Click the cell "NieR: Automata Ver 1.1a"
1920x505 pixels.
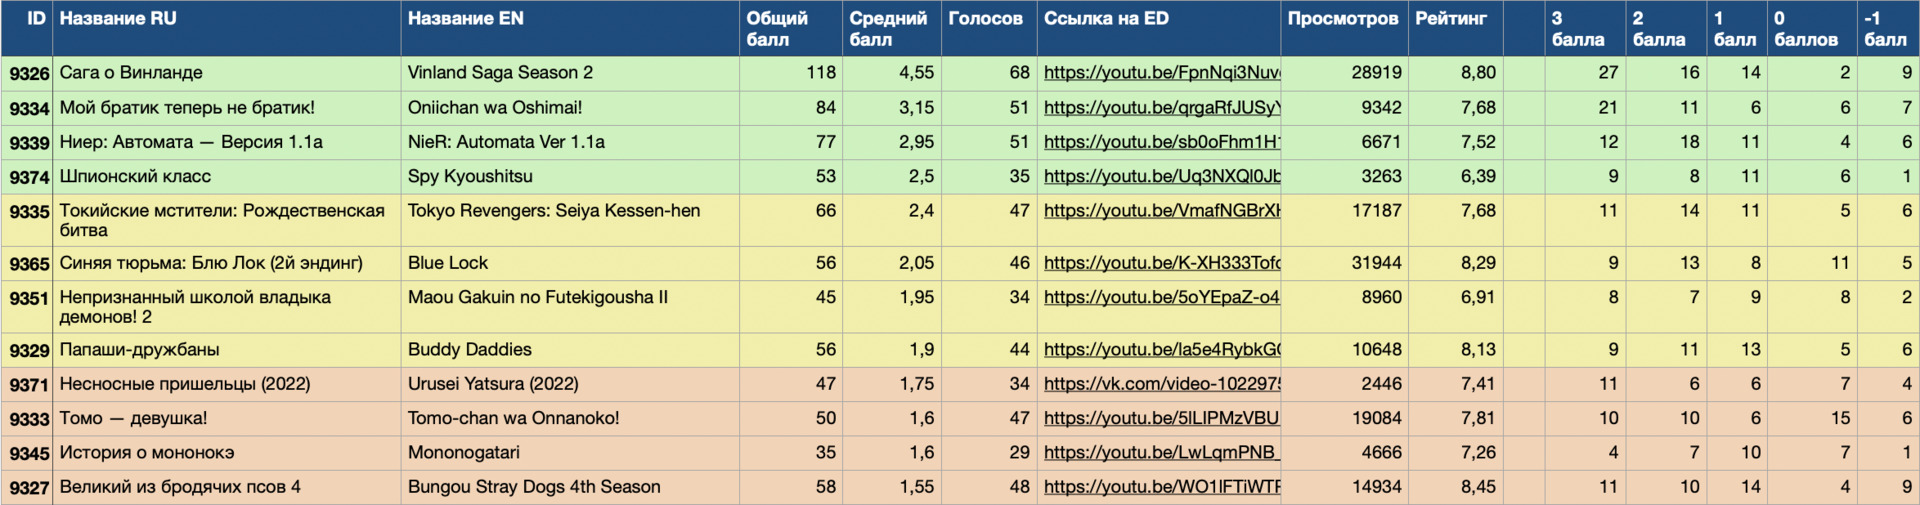click(x=506, y=142)
